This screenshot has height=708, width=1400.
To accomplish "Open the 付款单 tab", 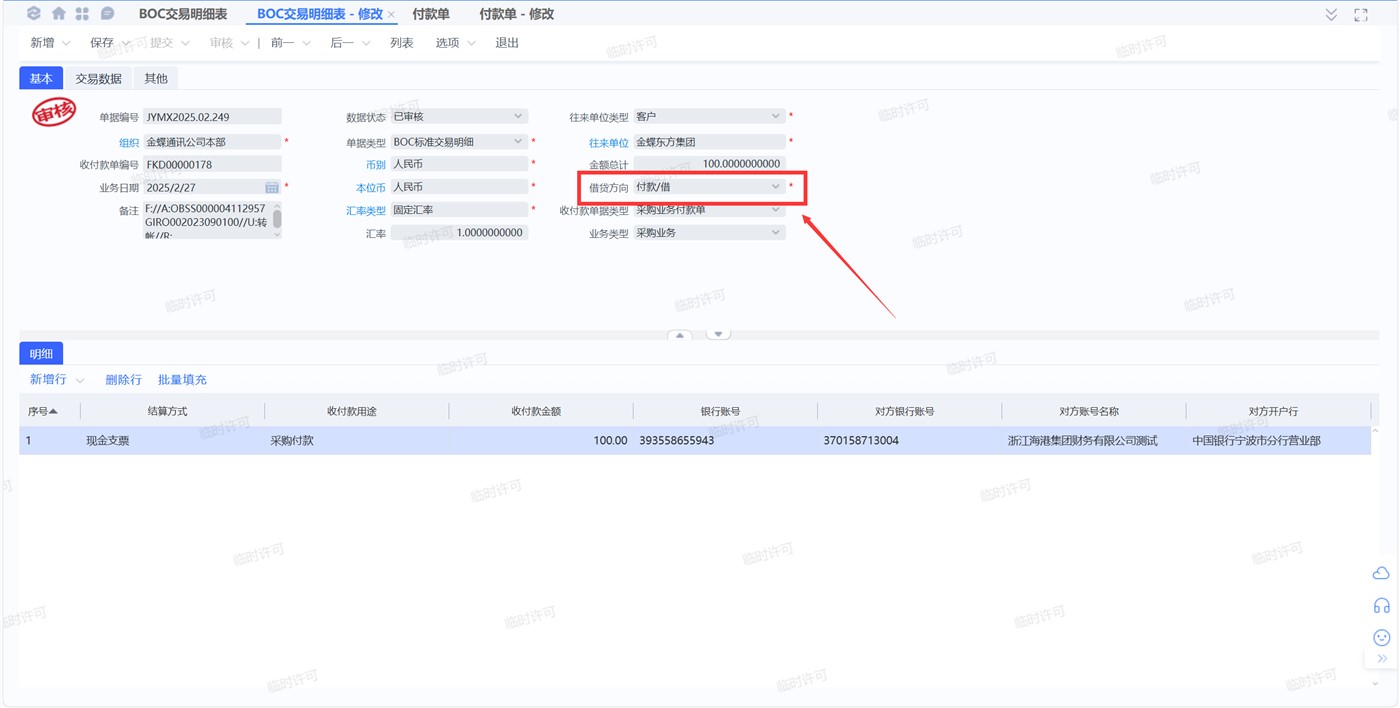I will 431,14.
